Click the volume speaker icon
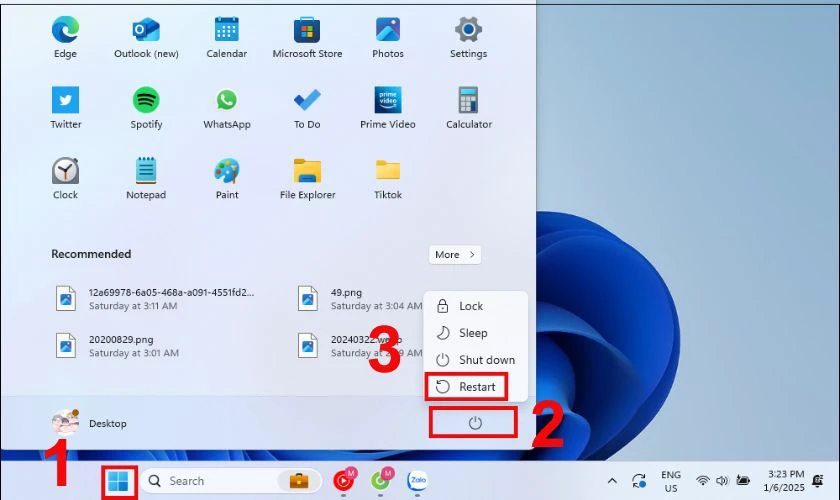Viewport: 840px width, 500px height. [722, 481]
